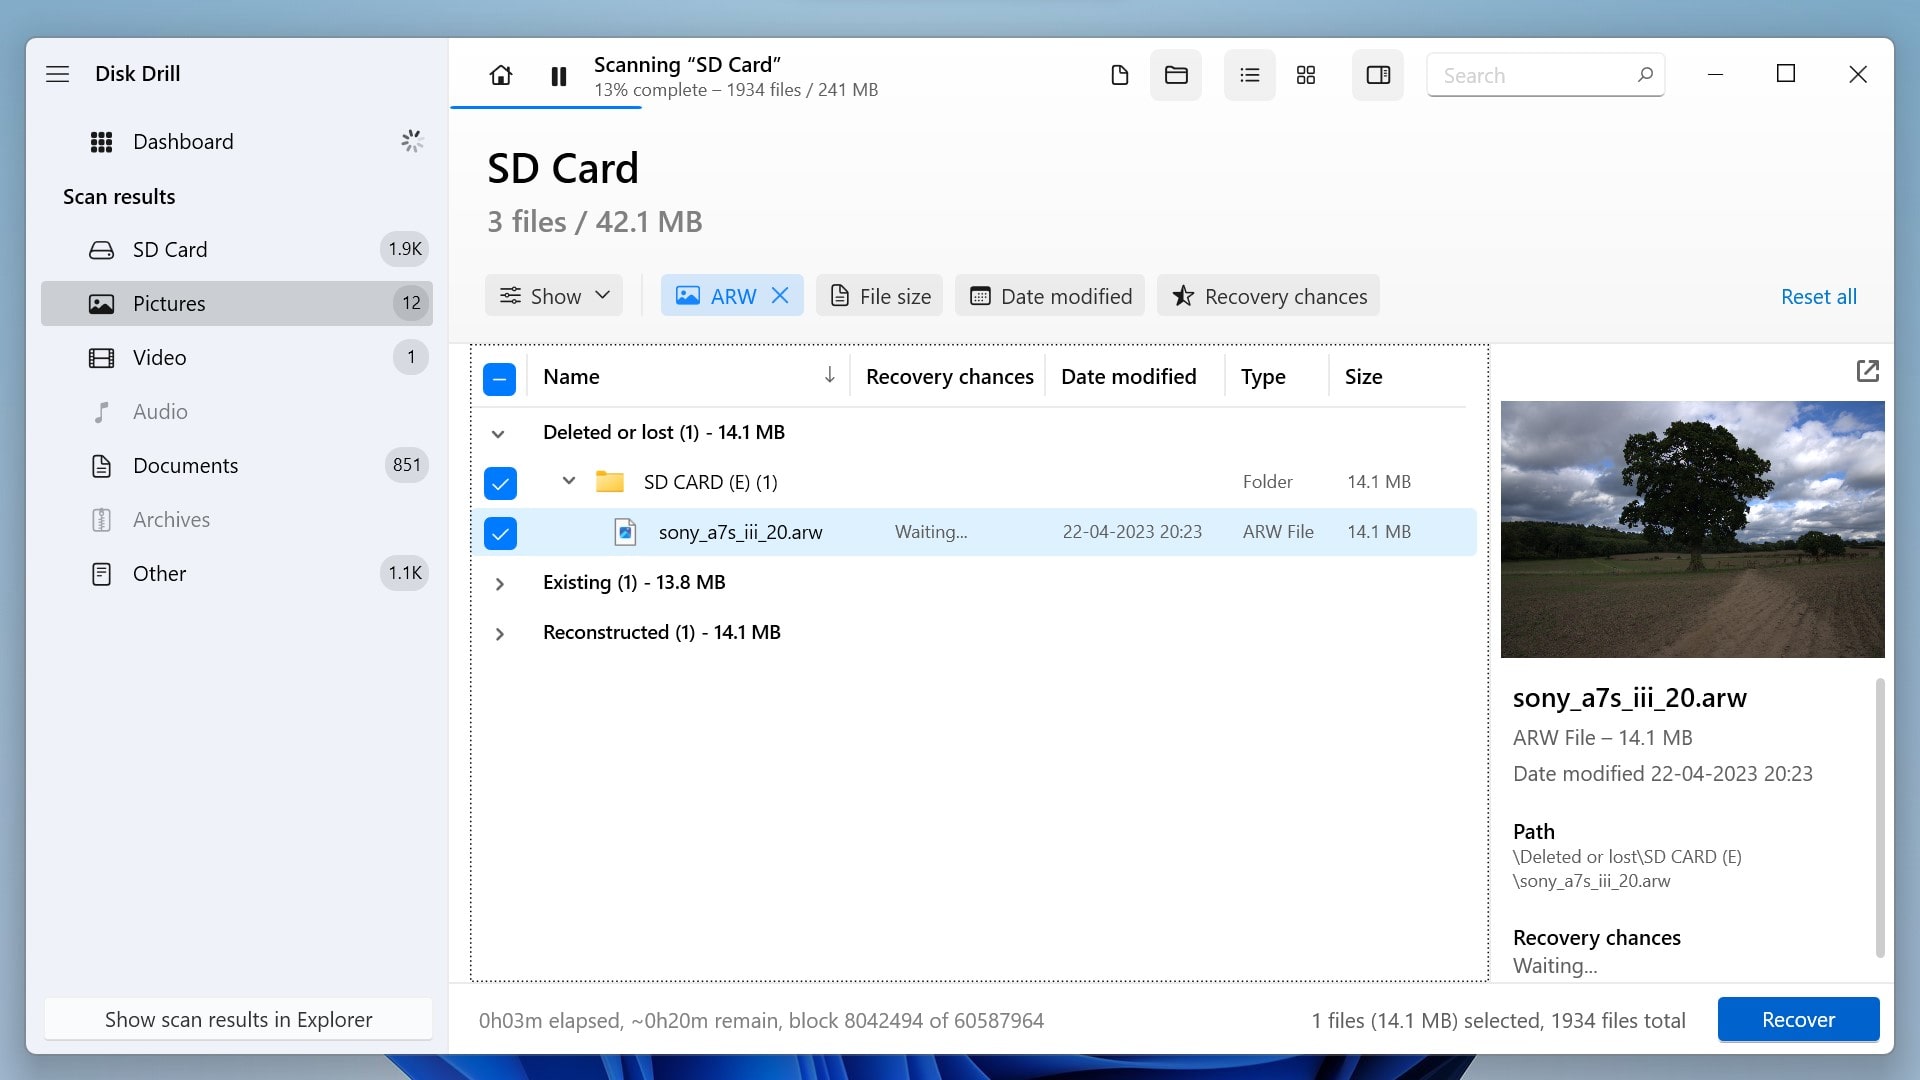The image size is (1920, 1080).
Task: Click the sort arrow in the Name column
Action: point(829,375)
